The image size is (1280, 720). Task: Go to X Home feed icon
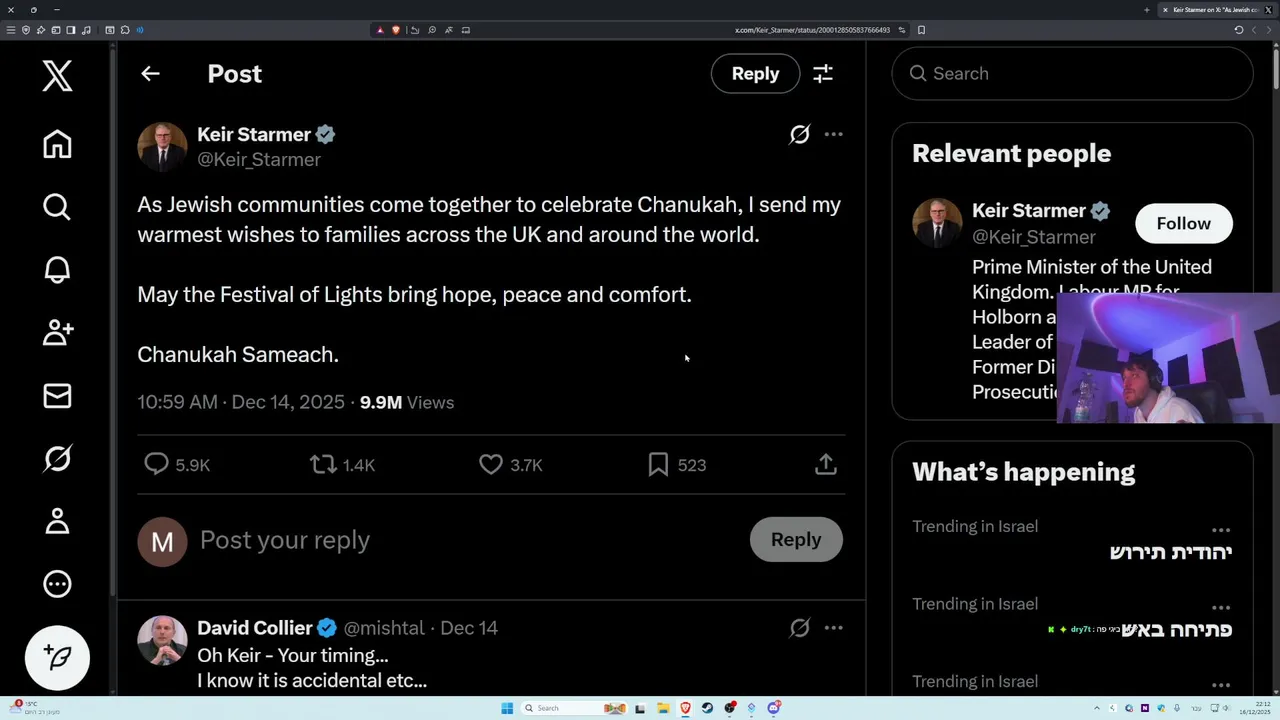[57, 145]
